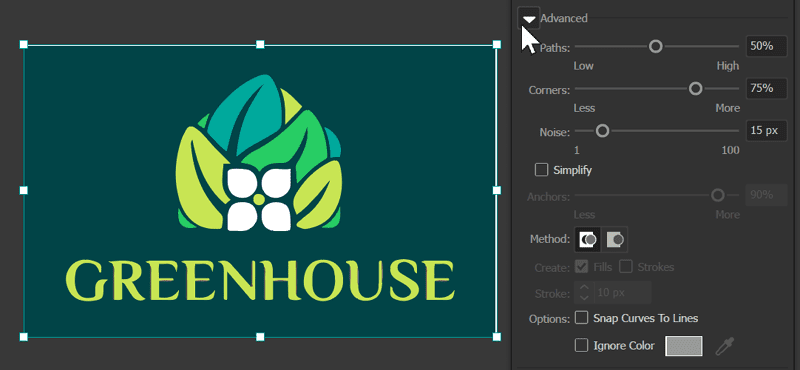The image size is (800, 370).
Task: Enable Snap Curves To Lines
Action: (x=581, y=318)
